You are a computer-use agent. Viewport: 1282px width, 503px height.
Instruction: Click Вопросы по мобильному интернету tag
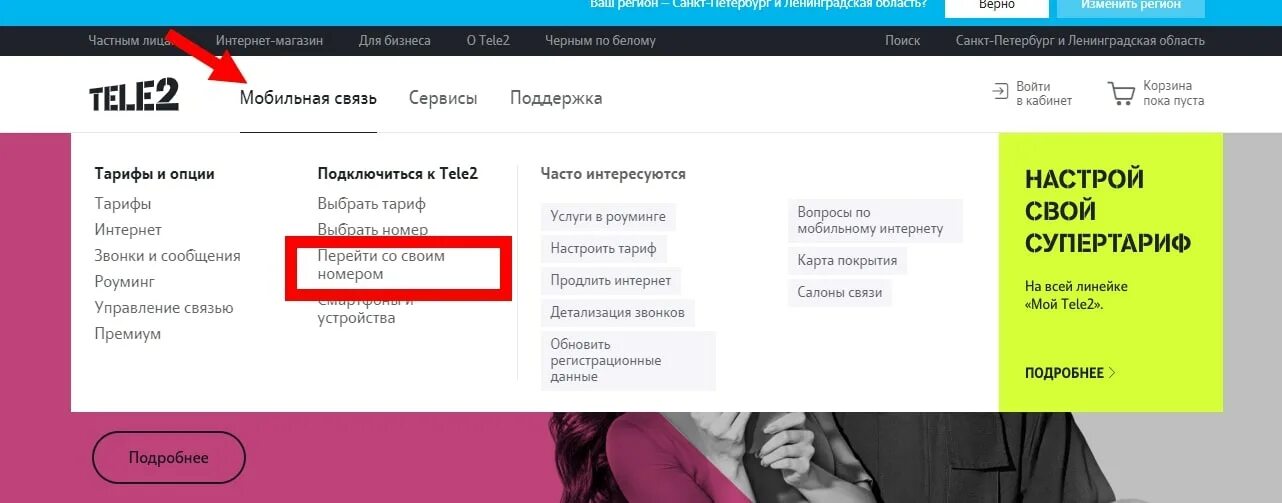click(875, 220)
